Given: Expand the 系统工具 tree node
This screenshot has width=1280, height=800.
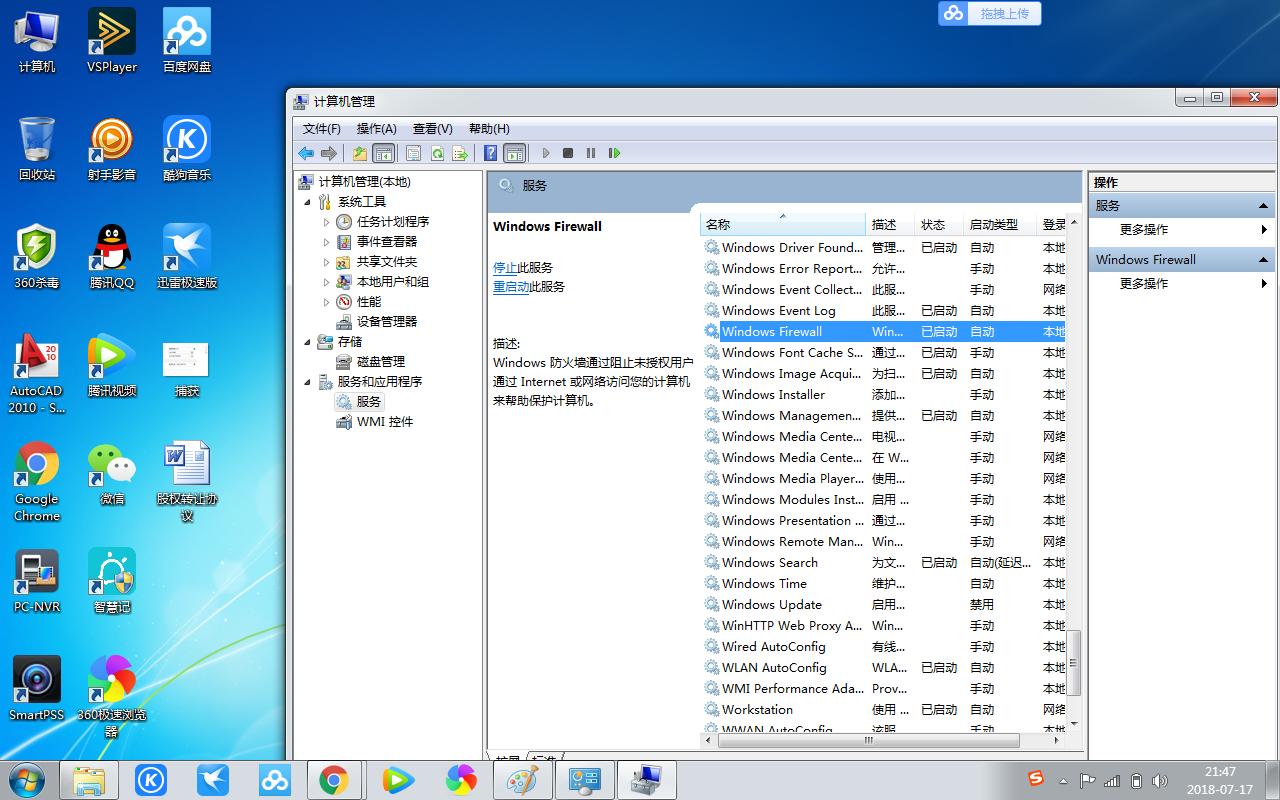Looking at the screenshot, I should [308, 201].
